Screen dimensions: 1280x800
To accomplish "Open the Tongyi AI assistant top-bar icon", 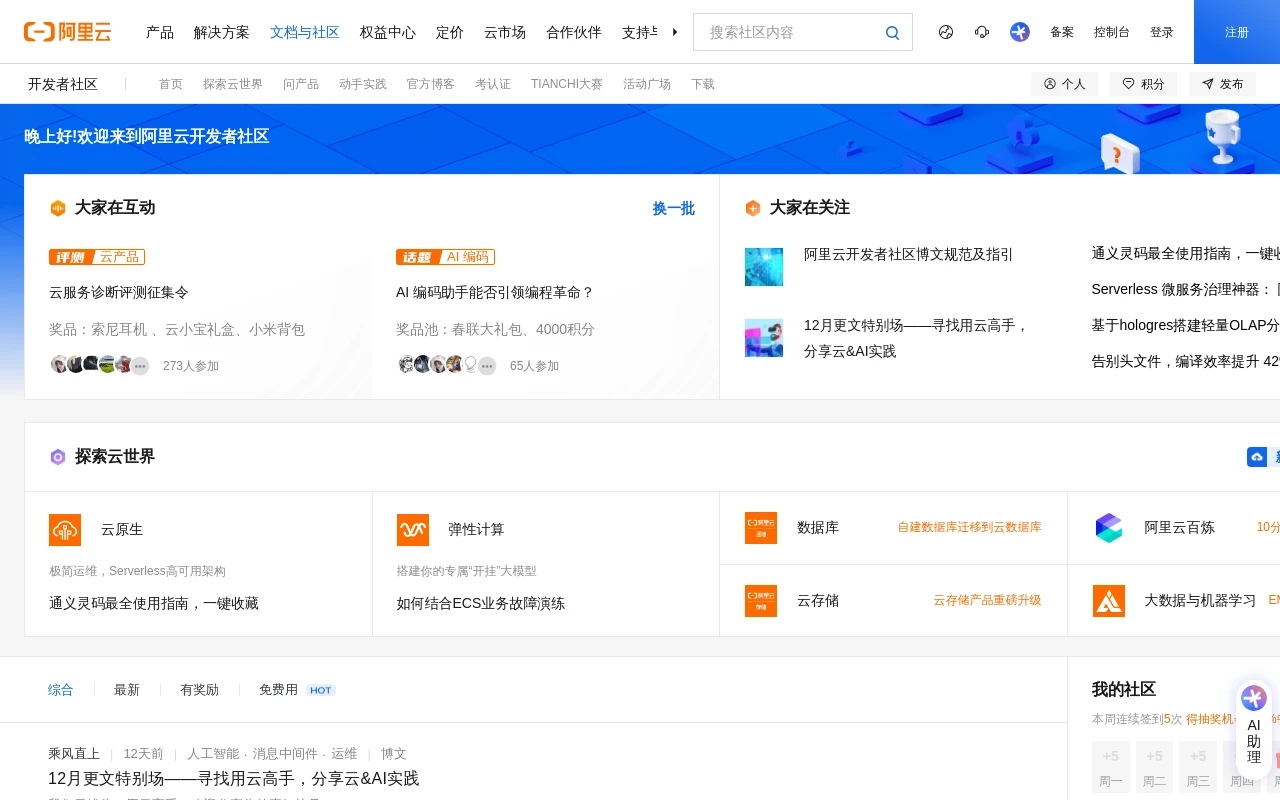I will (1020, 32).
